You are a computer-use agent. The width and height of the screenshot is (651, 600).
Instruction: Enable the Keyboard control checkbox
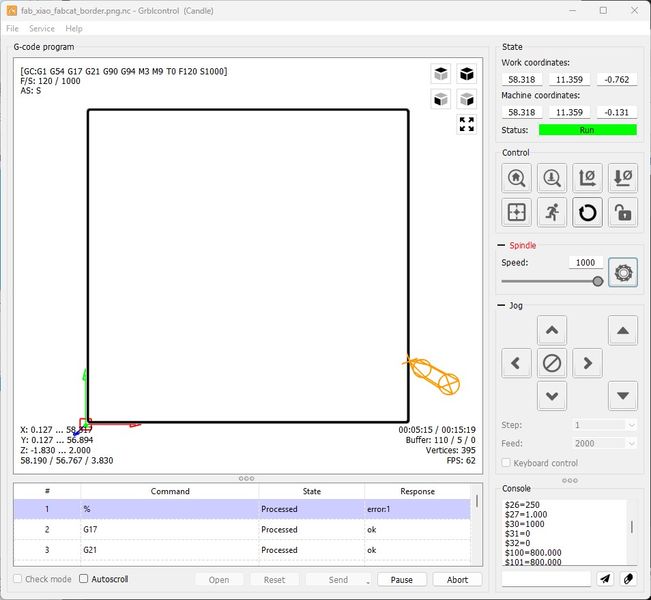point(506,463)
